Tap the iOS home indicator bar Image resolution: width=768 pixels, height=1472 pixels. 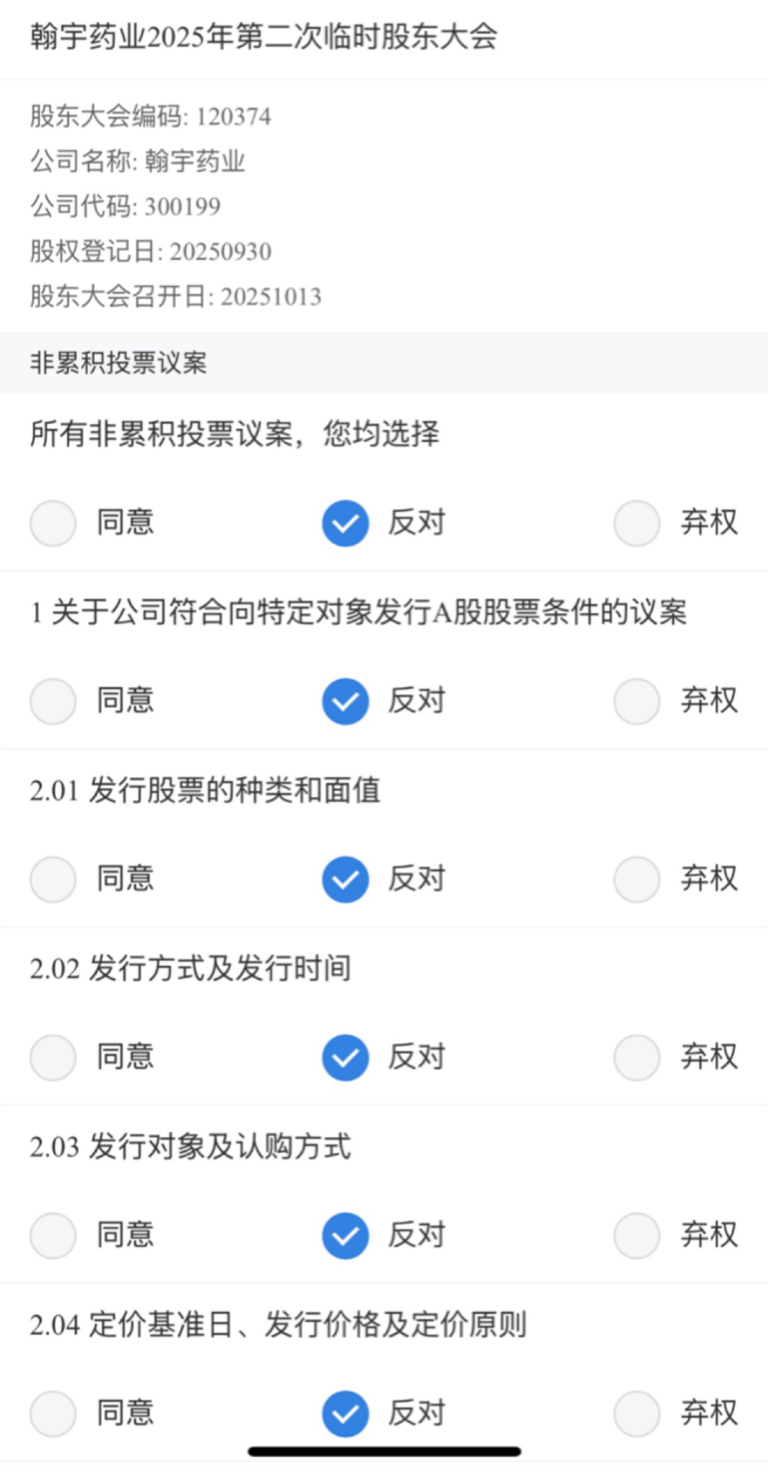384,1451
